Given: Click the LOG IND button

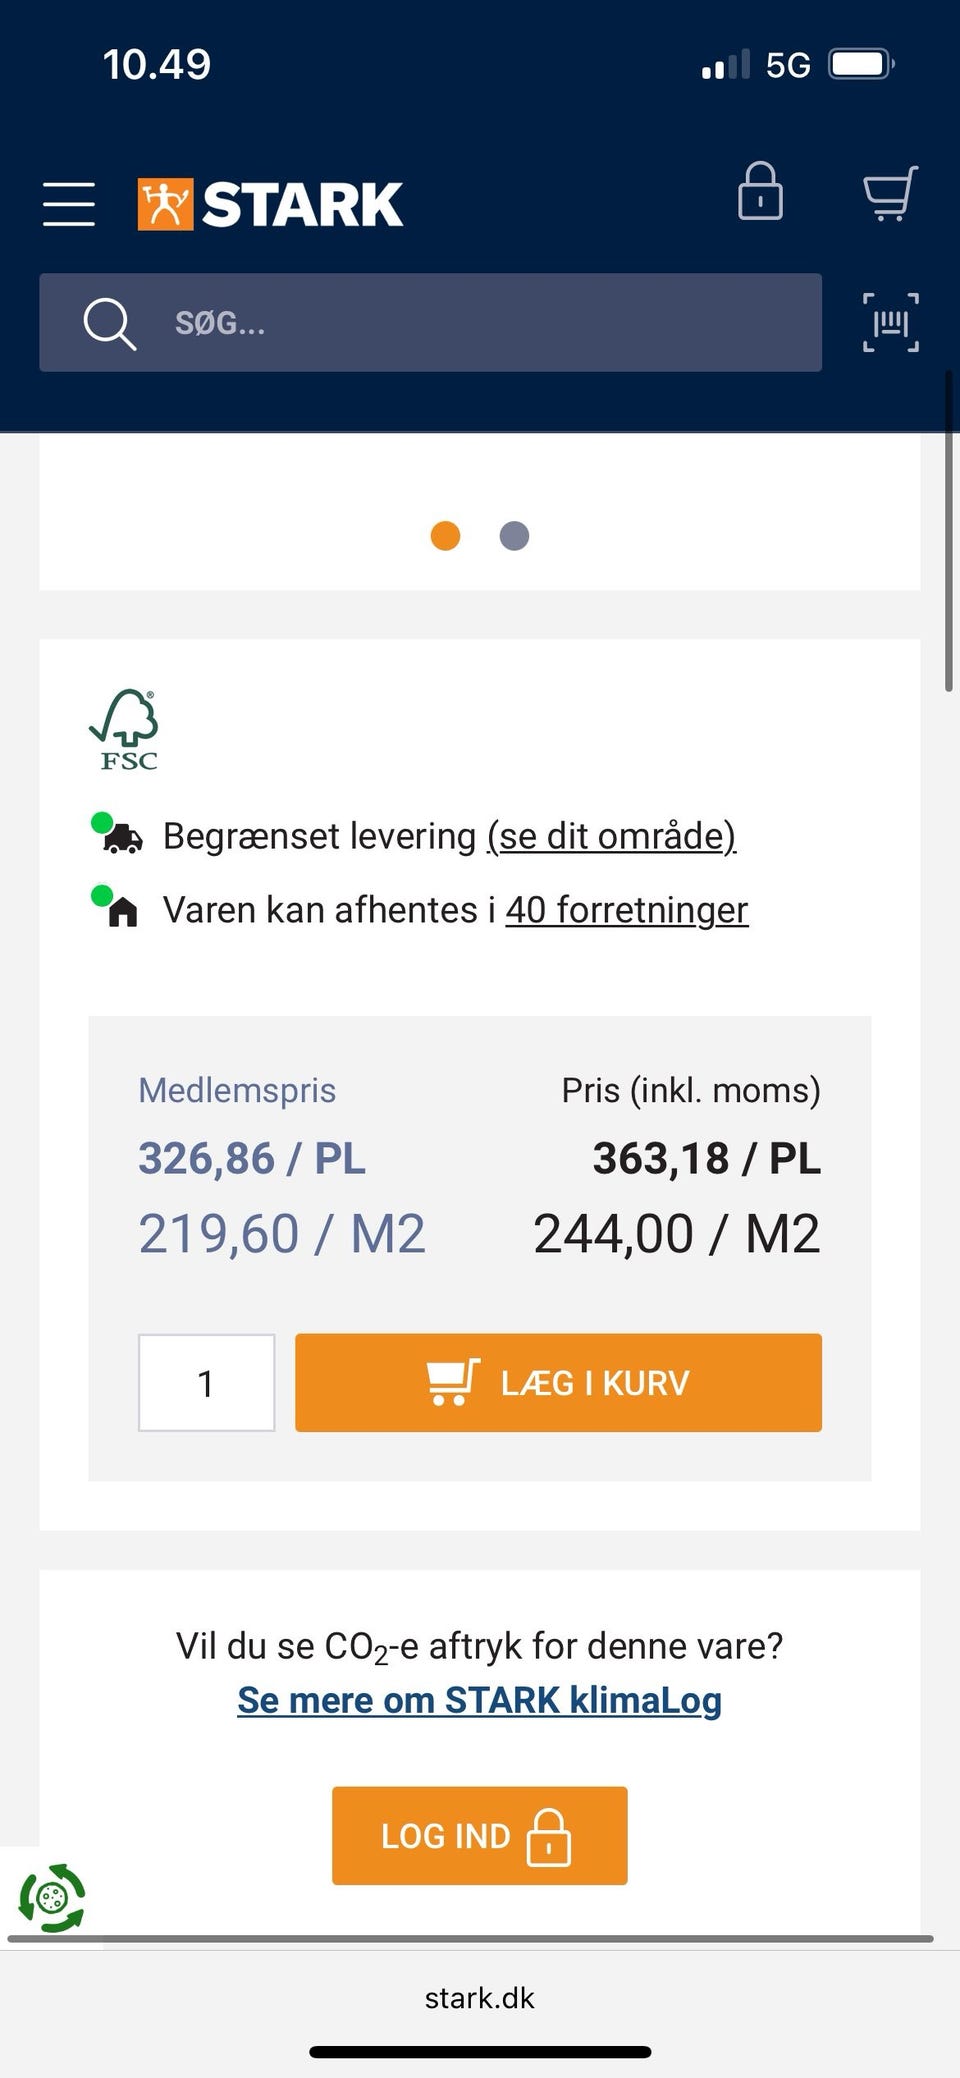Looking at the screenshot, I should tap(480, 1836).
